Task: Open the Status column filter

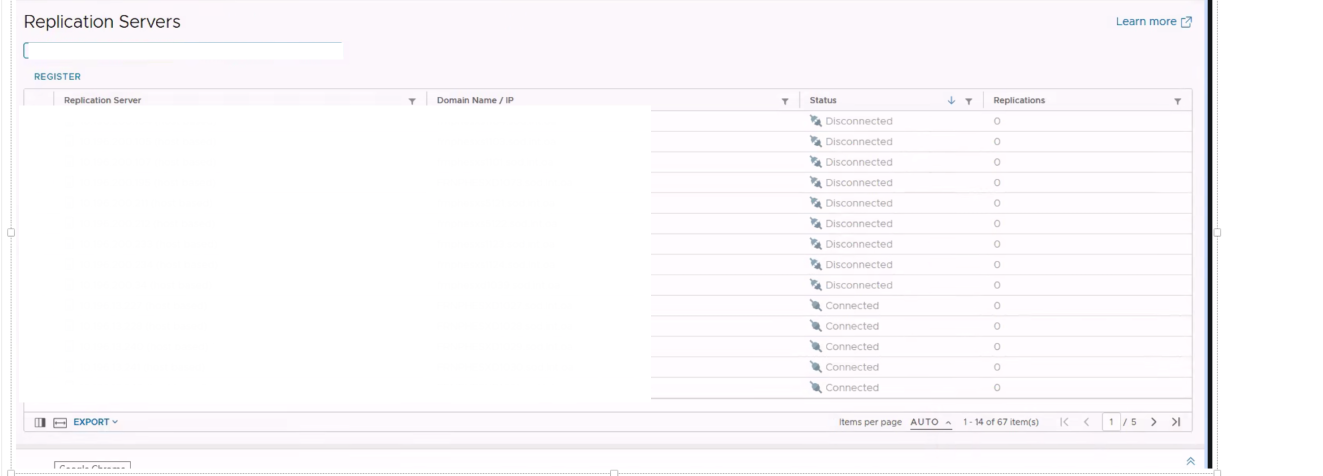Action: (969, 101)
